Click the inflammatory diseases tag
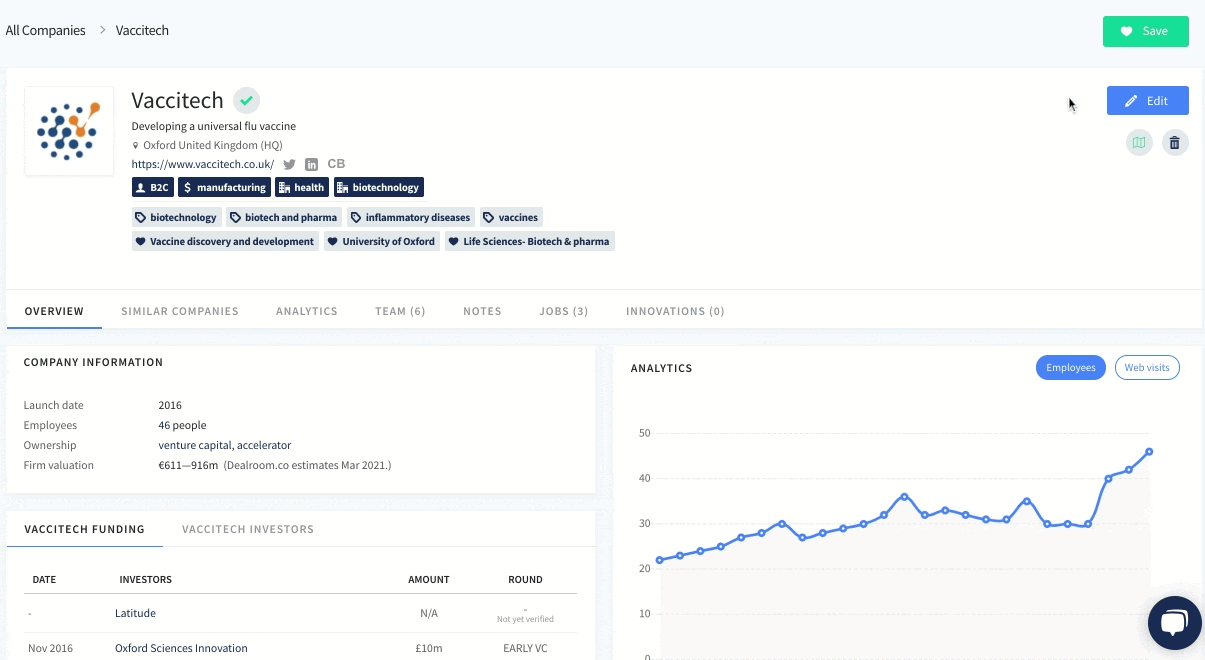This screenshot has width=1205, height=660. click(411, 217)
